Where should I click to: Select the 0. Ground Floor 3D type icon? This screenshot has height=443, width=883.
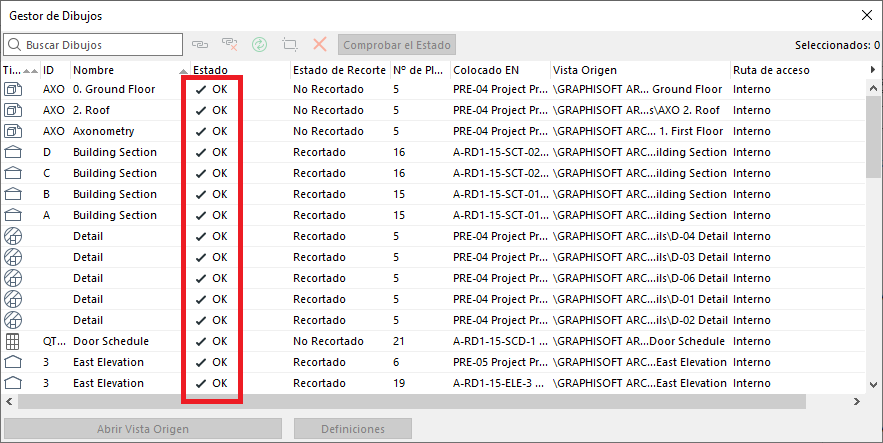pyautogui.click(x=14, y=89)
